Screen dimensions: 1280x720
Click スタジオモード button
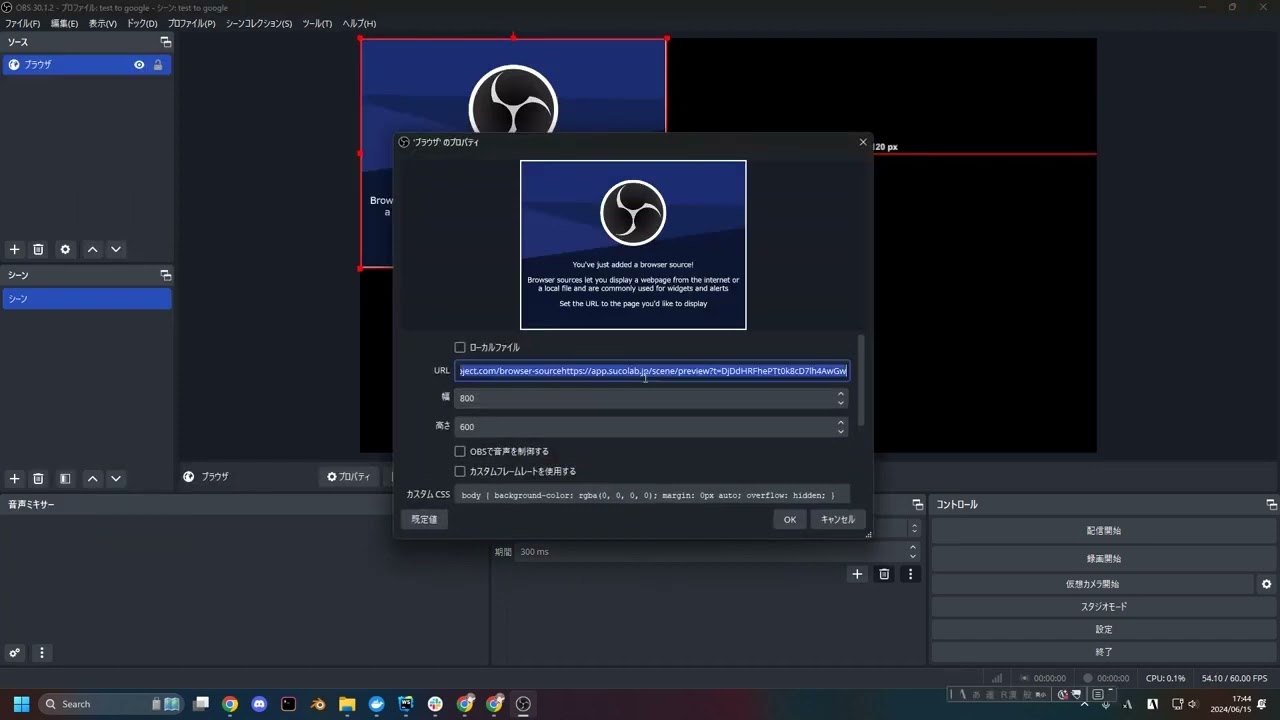[1104, 607]
